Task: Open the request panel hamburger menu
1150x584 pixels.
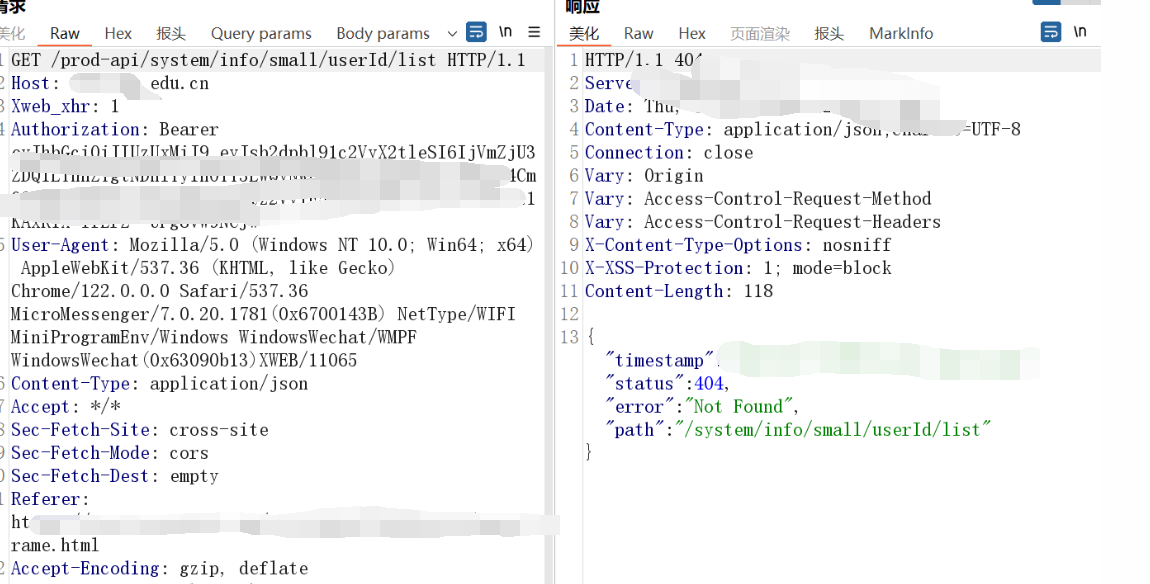Action: [x=534, y=32]
